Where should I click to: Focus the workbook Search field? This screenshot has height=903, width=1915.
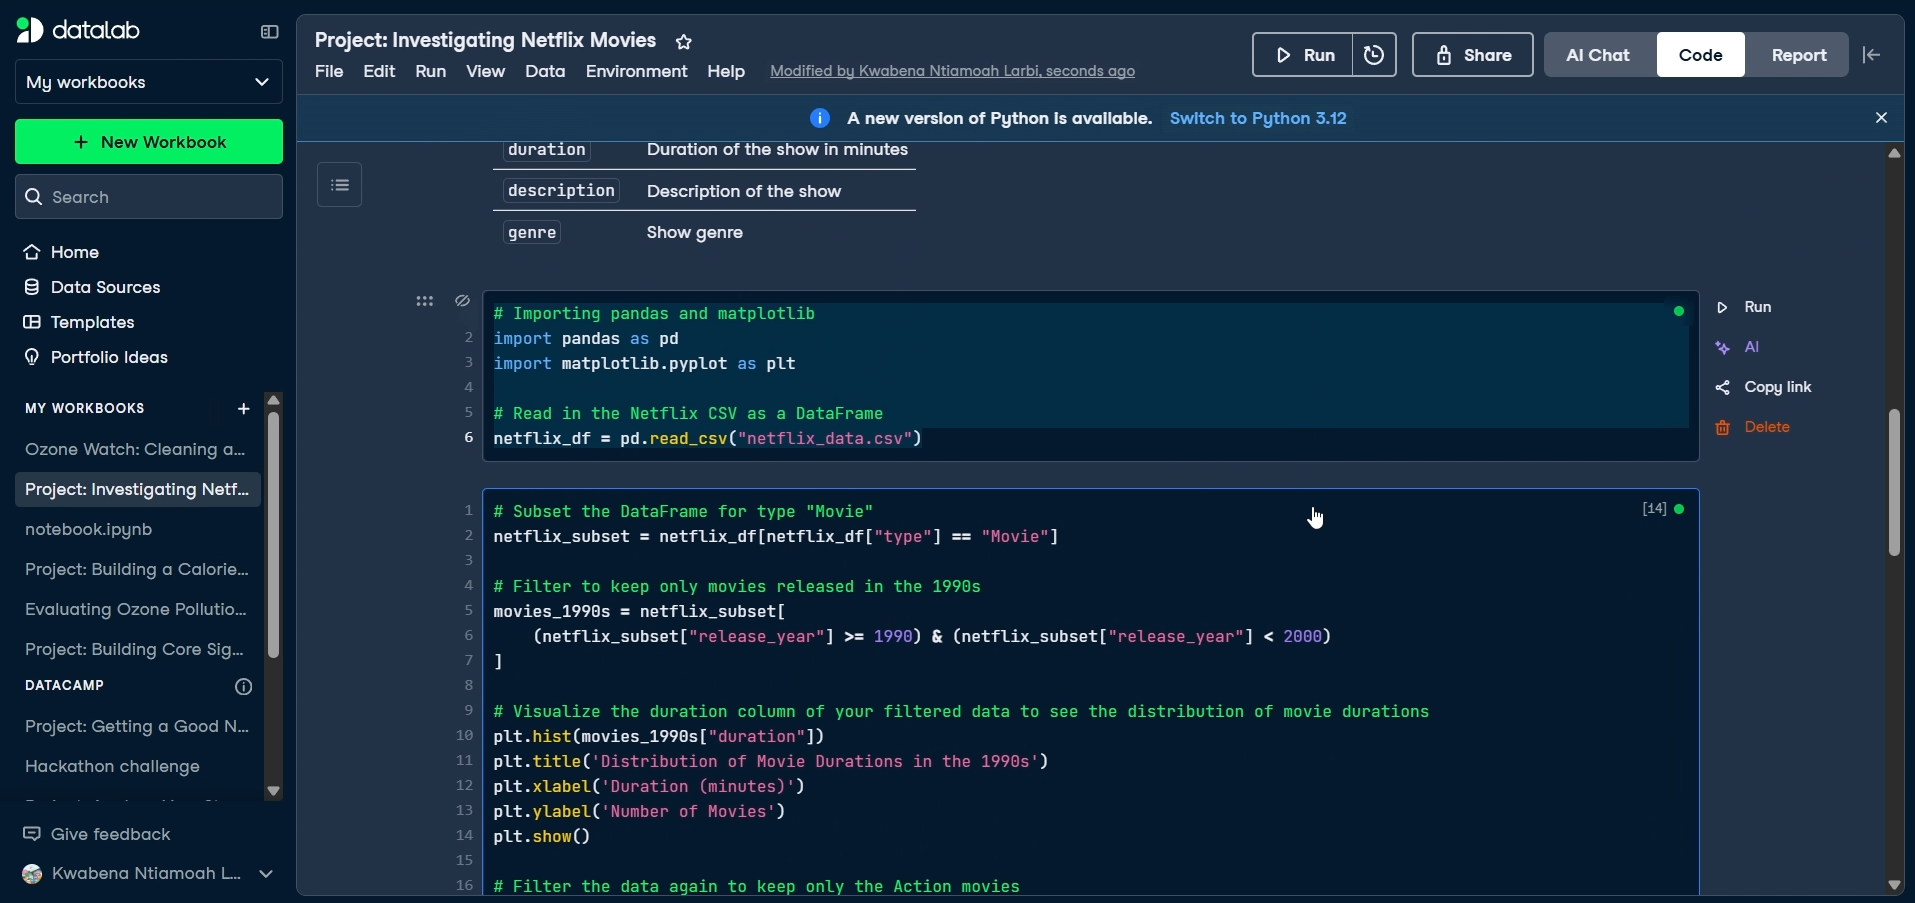(x=149, y=197)
